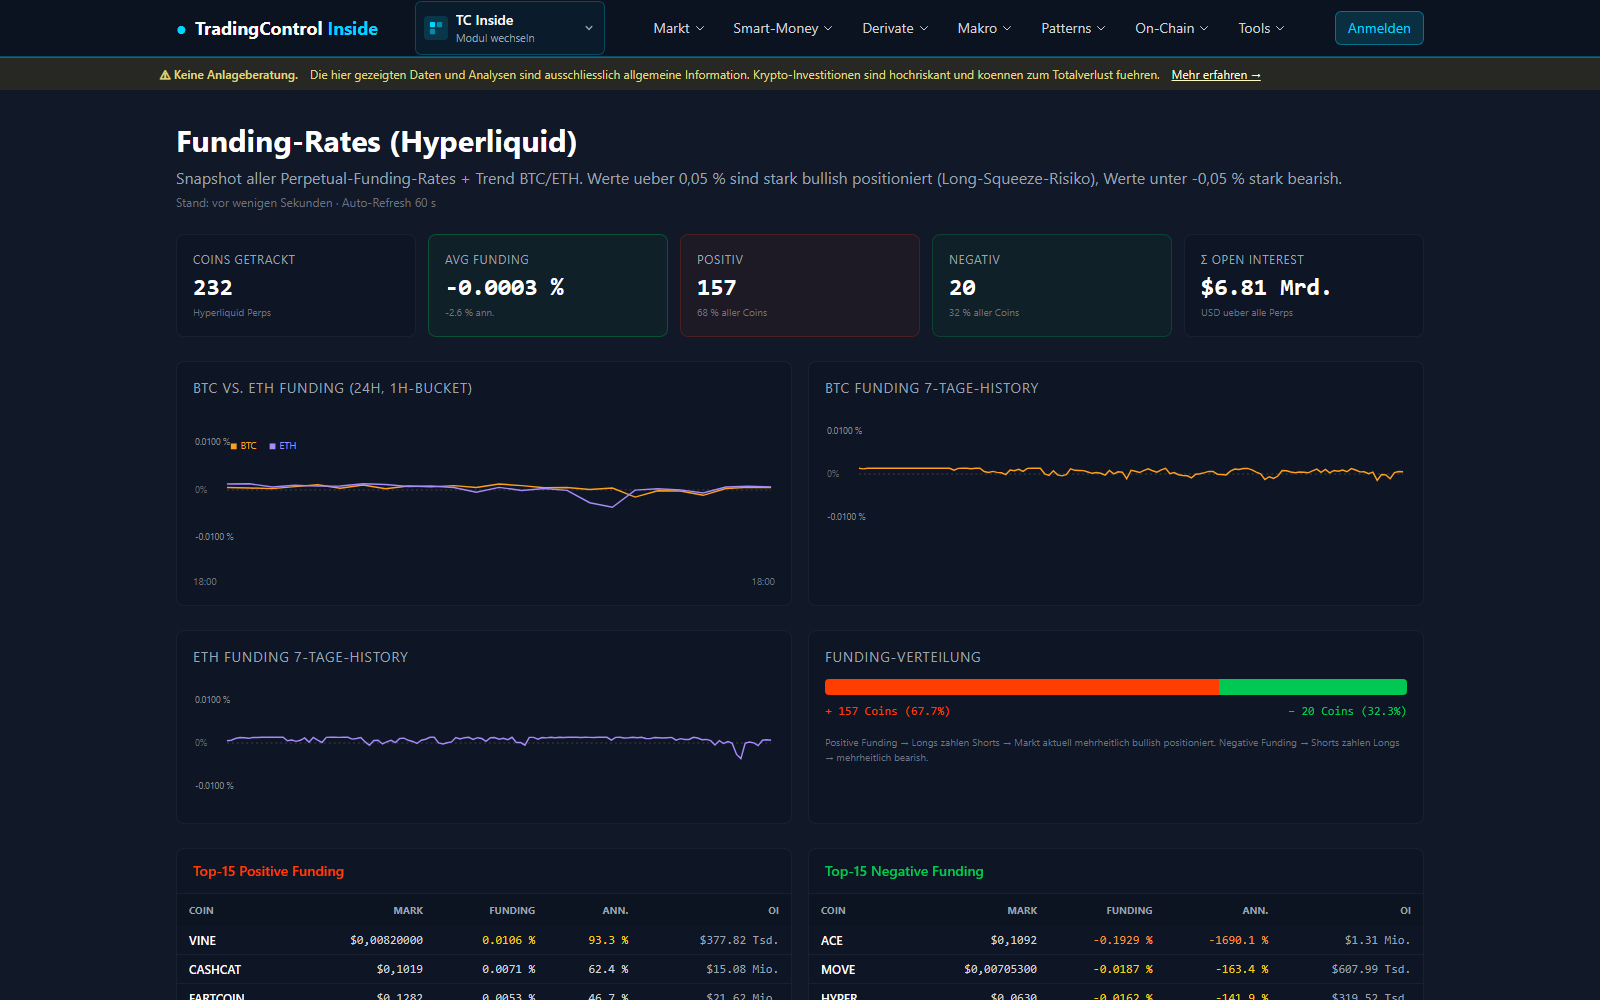
Task: Sort negative table by FUNDING column
Action: [x=1129, y=911]
